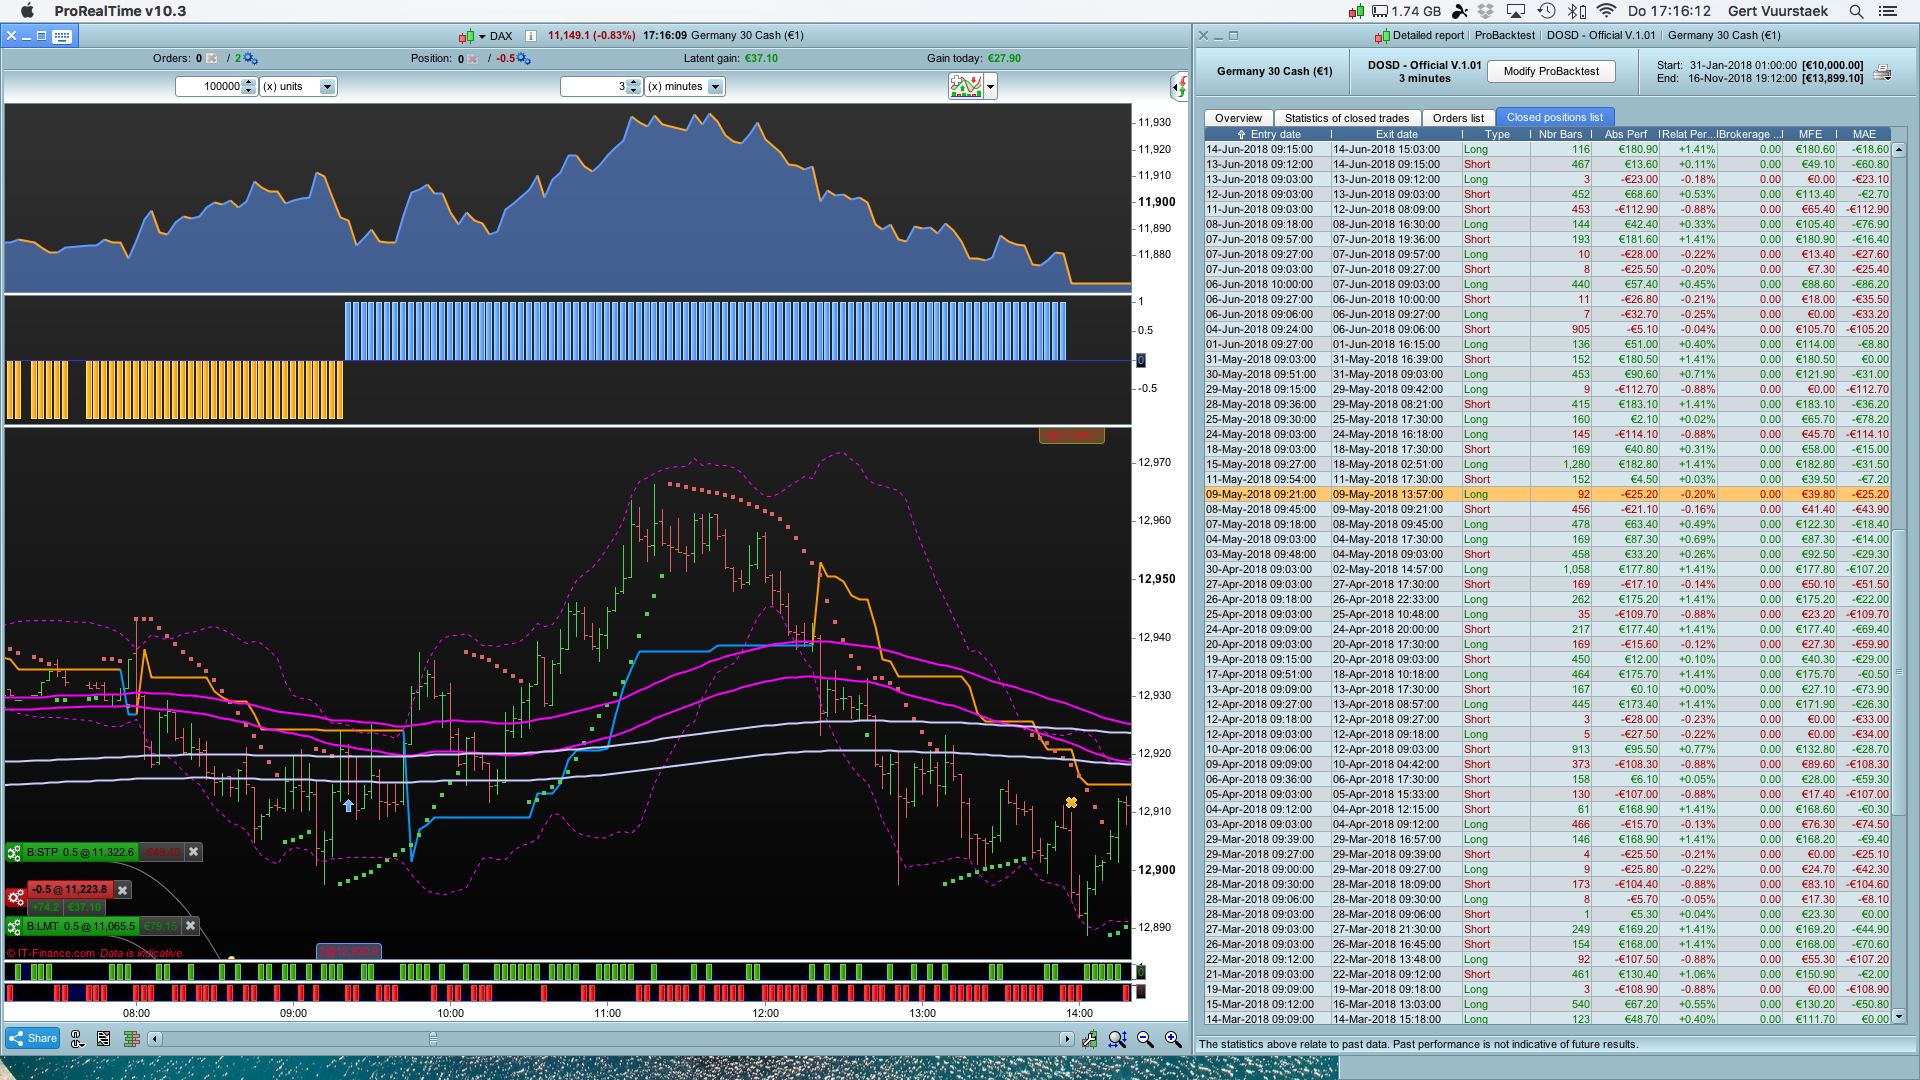1920x1080 pixels.
Task: Cancel the B:STP 0.5 @ 11,322.6 order
Action: pyautogui.click(x=194, y=852)
